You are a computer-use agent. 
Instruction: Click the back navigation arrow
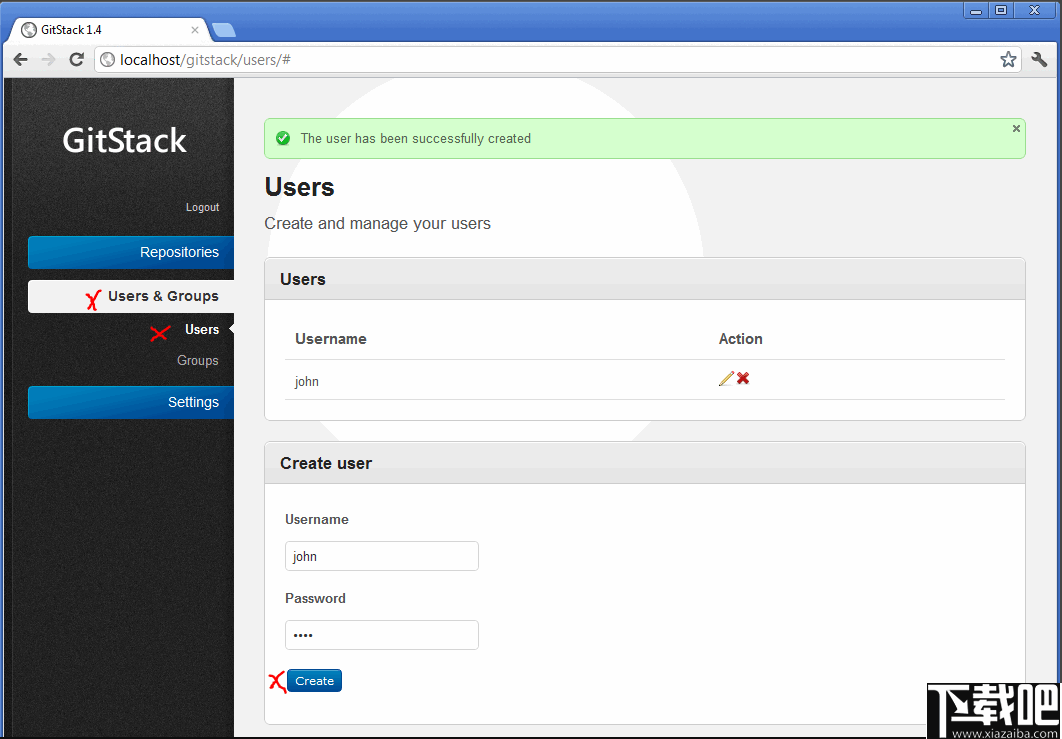pos(20,59)
